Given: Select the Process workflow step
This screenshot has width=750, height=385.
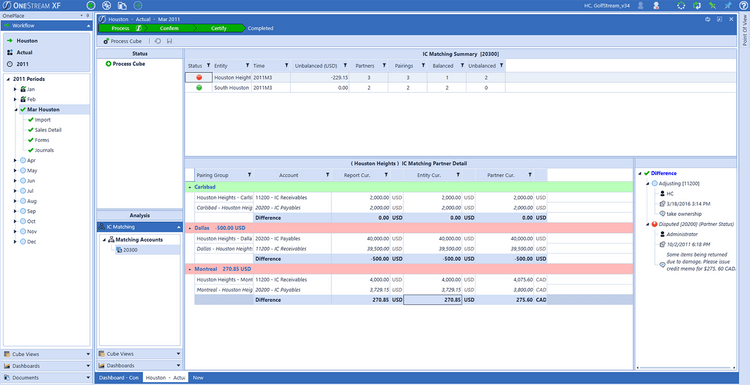Looking at the screenshot, I should (x=123, y=28).
